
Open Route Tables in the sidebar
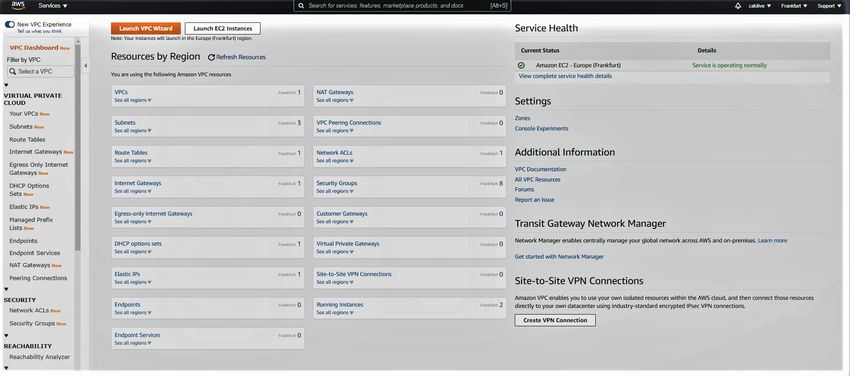pos(27,139)
